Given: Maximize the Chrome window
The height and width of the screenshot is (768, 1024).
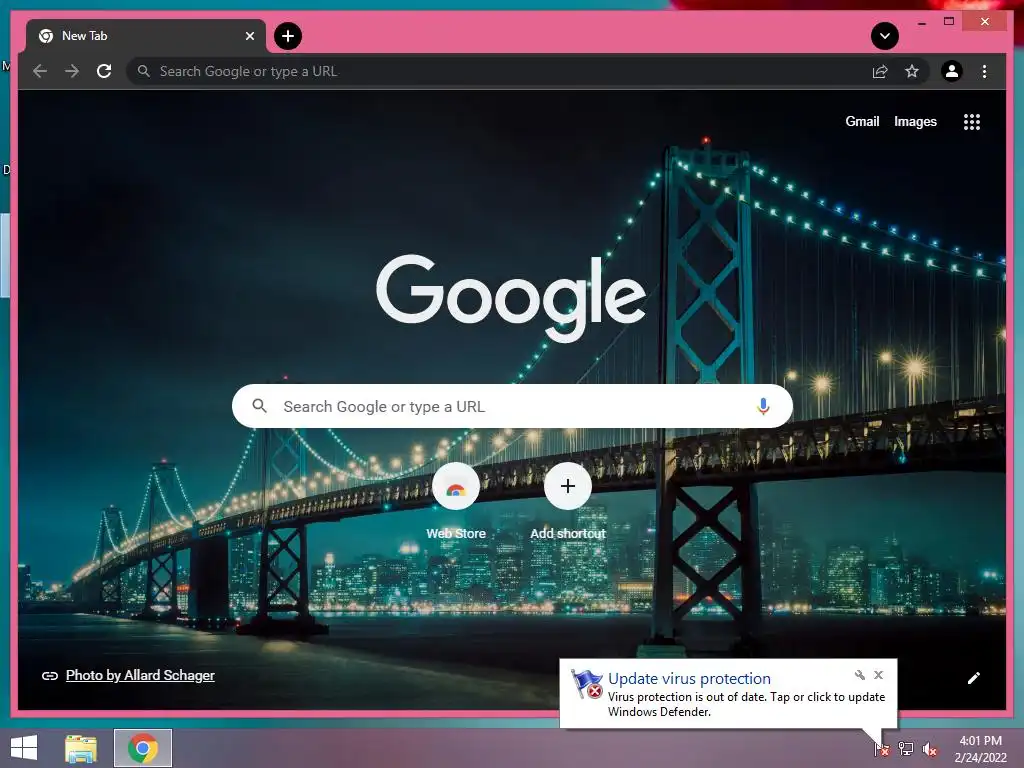Looking at the screenshot, I should tap(949, 22).
